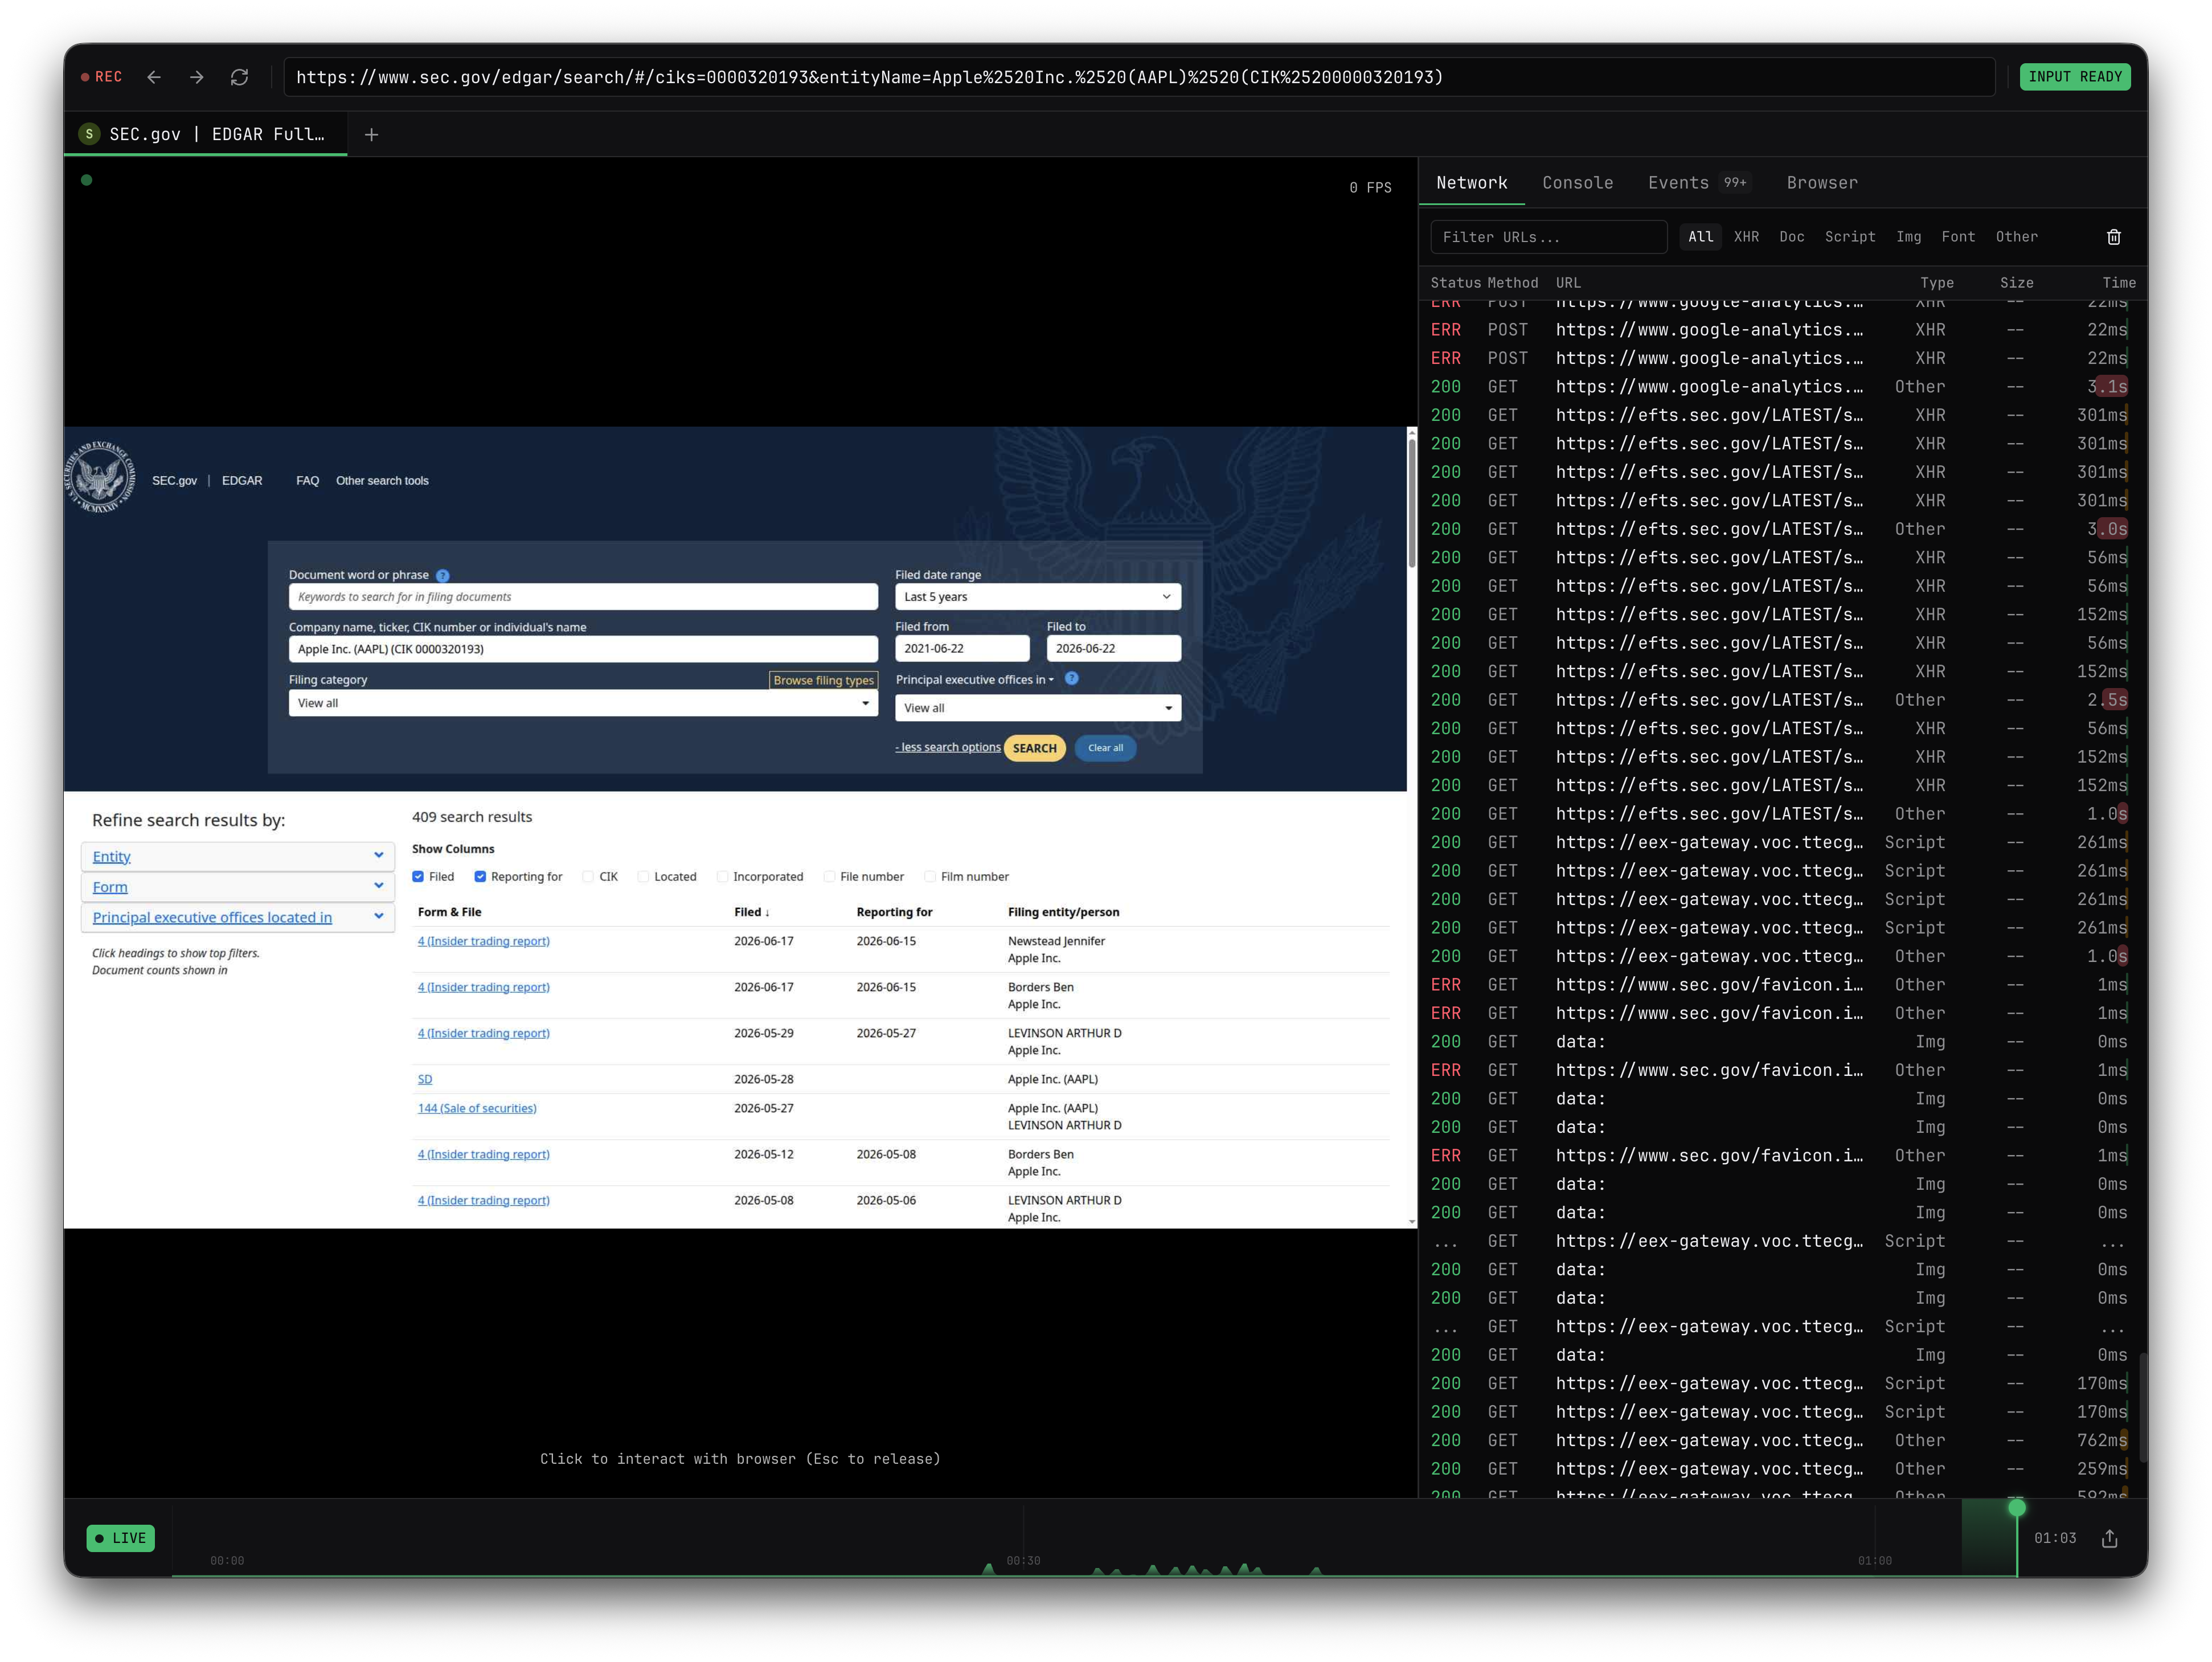This screenshot has height=1662, width=2212.
Task: Open the 144 (Sale of securities) link
Action: pos(477,1109)
